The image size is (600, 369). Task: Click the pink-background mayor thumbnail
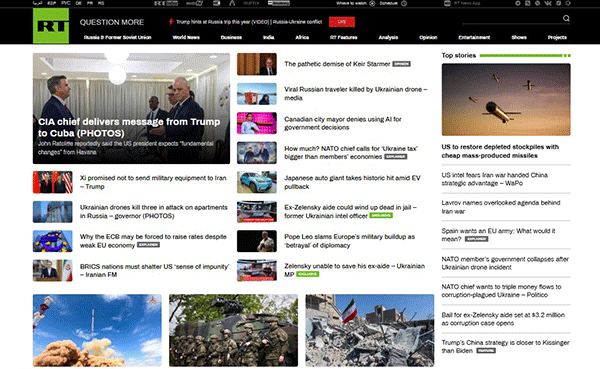[x=257, y=123]
